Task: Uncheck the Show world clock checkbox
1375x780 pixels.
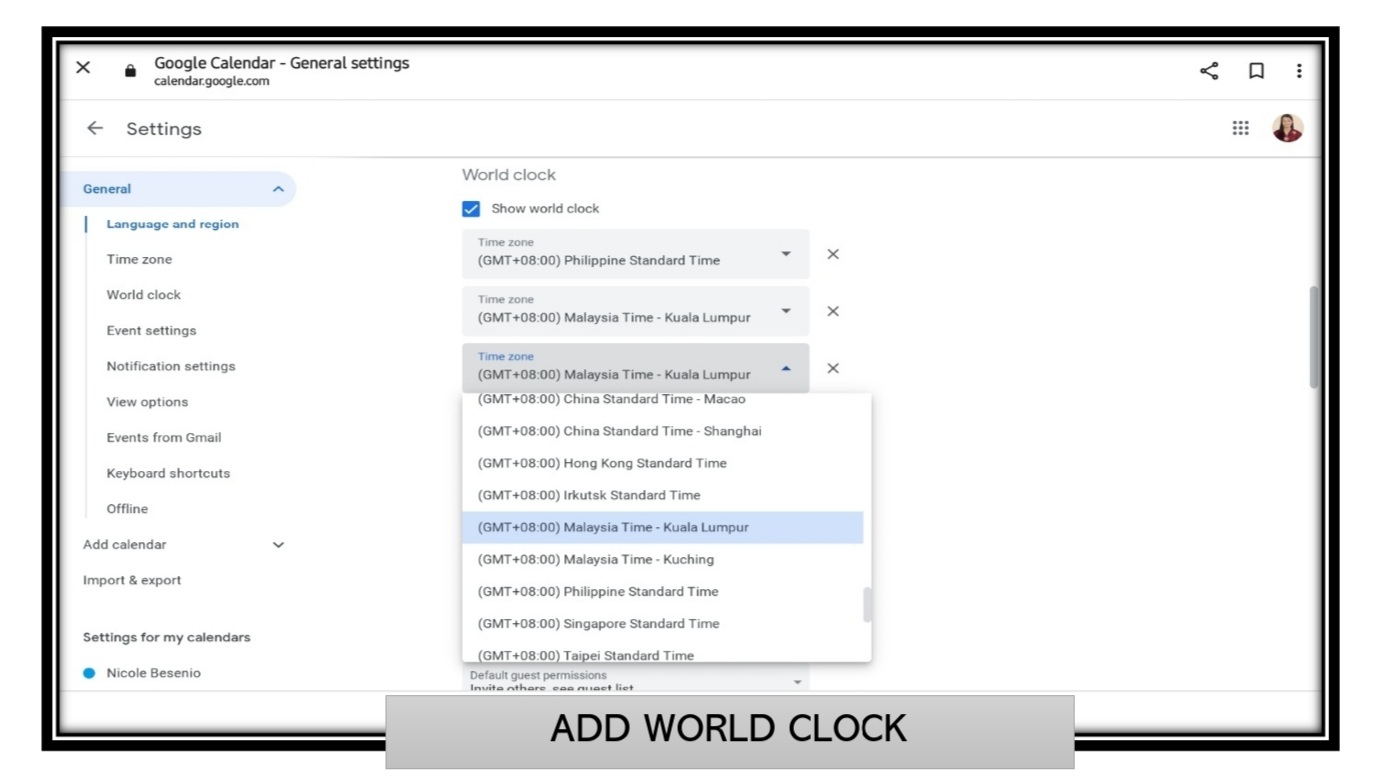Action: coord(471,209)
